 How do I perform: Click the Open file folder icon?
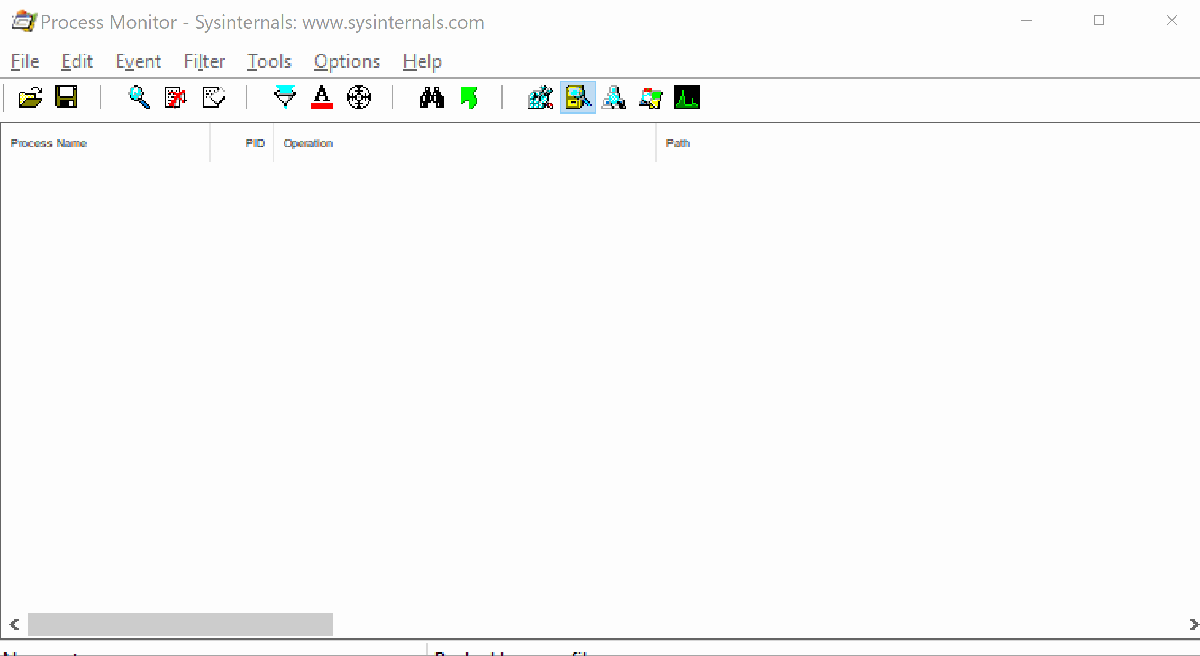[30, 97]
